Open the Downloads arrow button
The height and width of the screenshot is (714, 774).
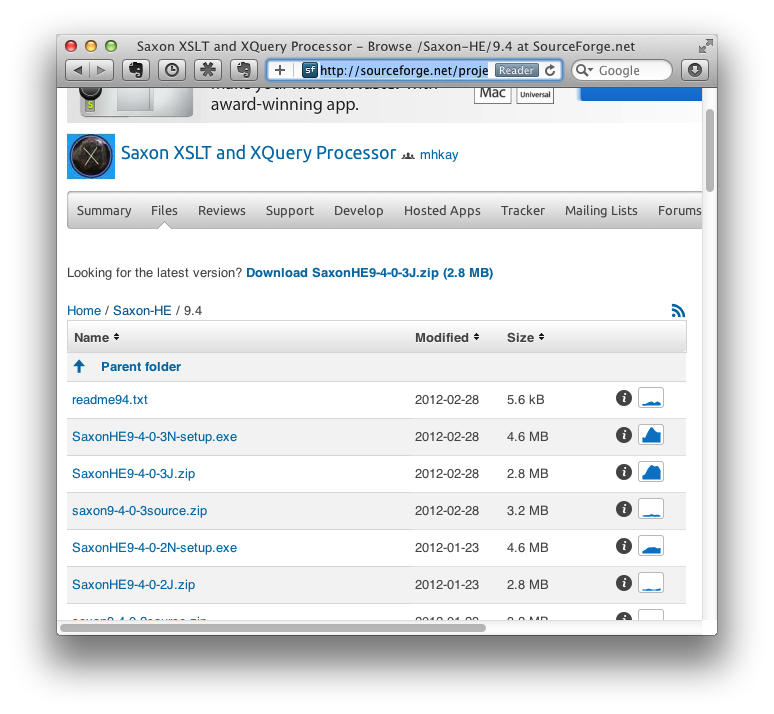tap(695, 70)
